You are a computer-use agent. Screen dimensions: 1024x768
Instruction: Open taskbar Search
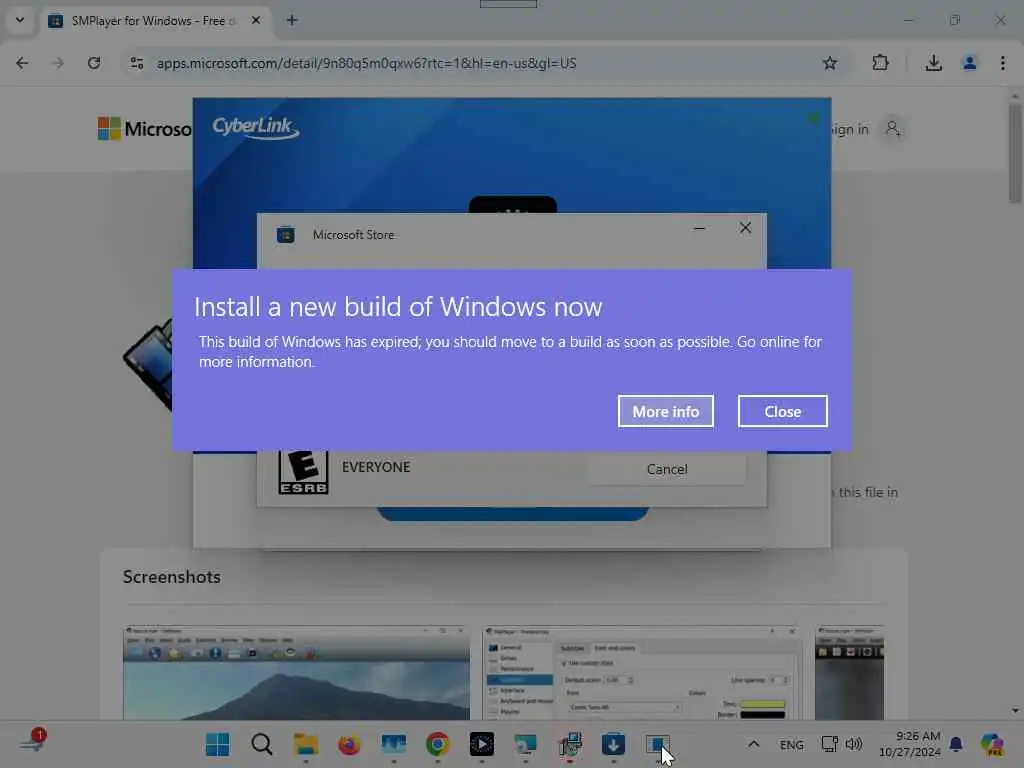[x=261, y=744]
